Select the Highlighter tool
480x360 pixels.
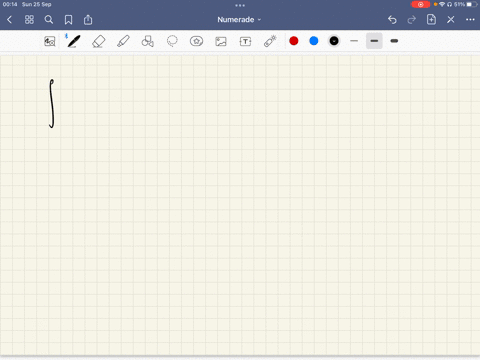(123, 41)
